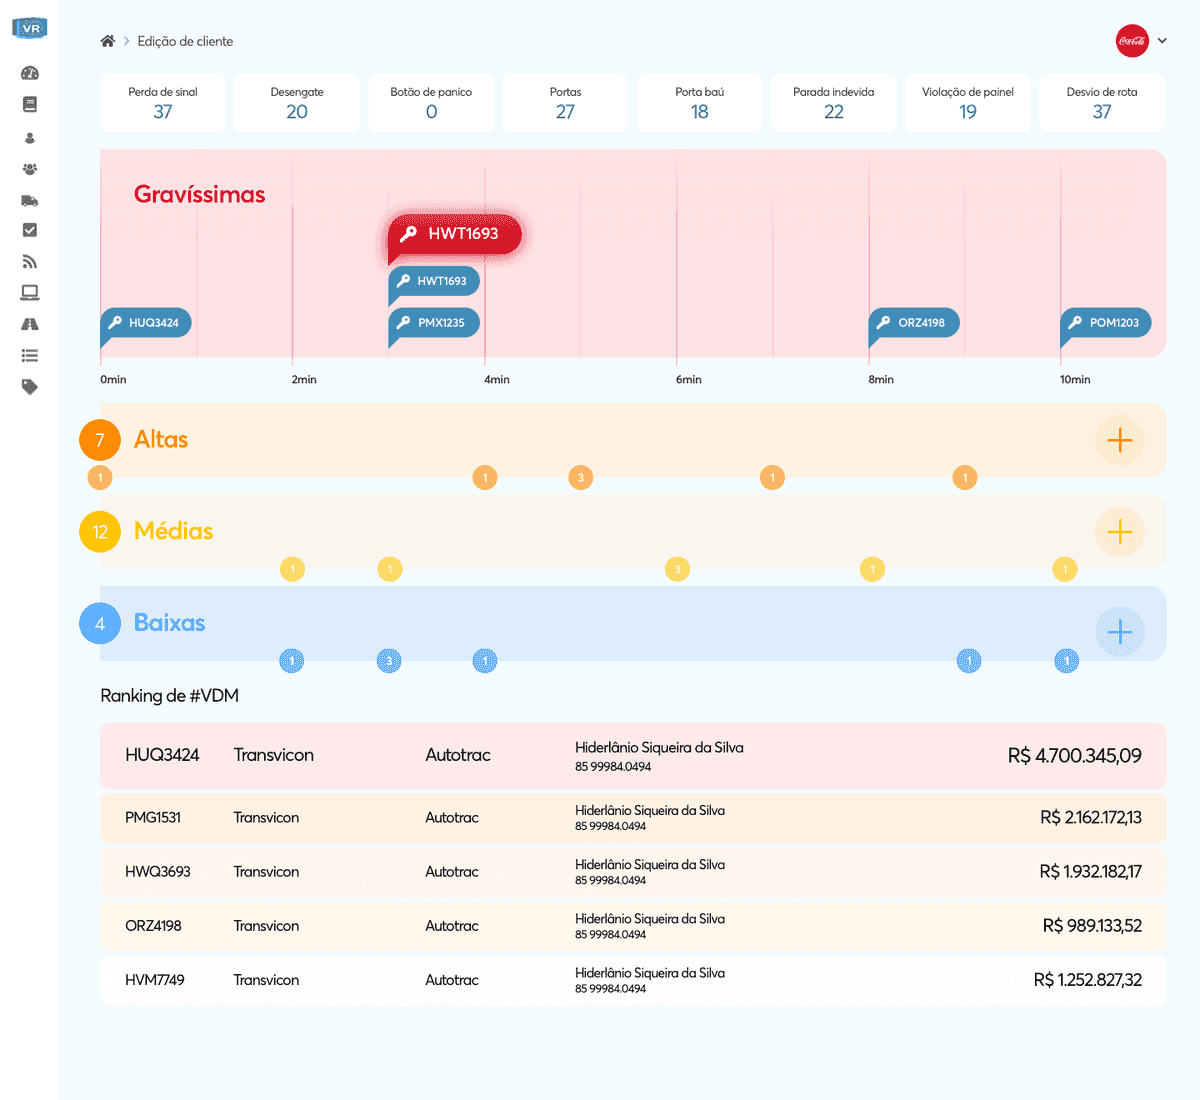The width and height of the screenshot is (1200, 1100).
Task: Click the laptop icon in sidebar
Action: point(30,293)
